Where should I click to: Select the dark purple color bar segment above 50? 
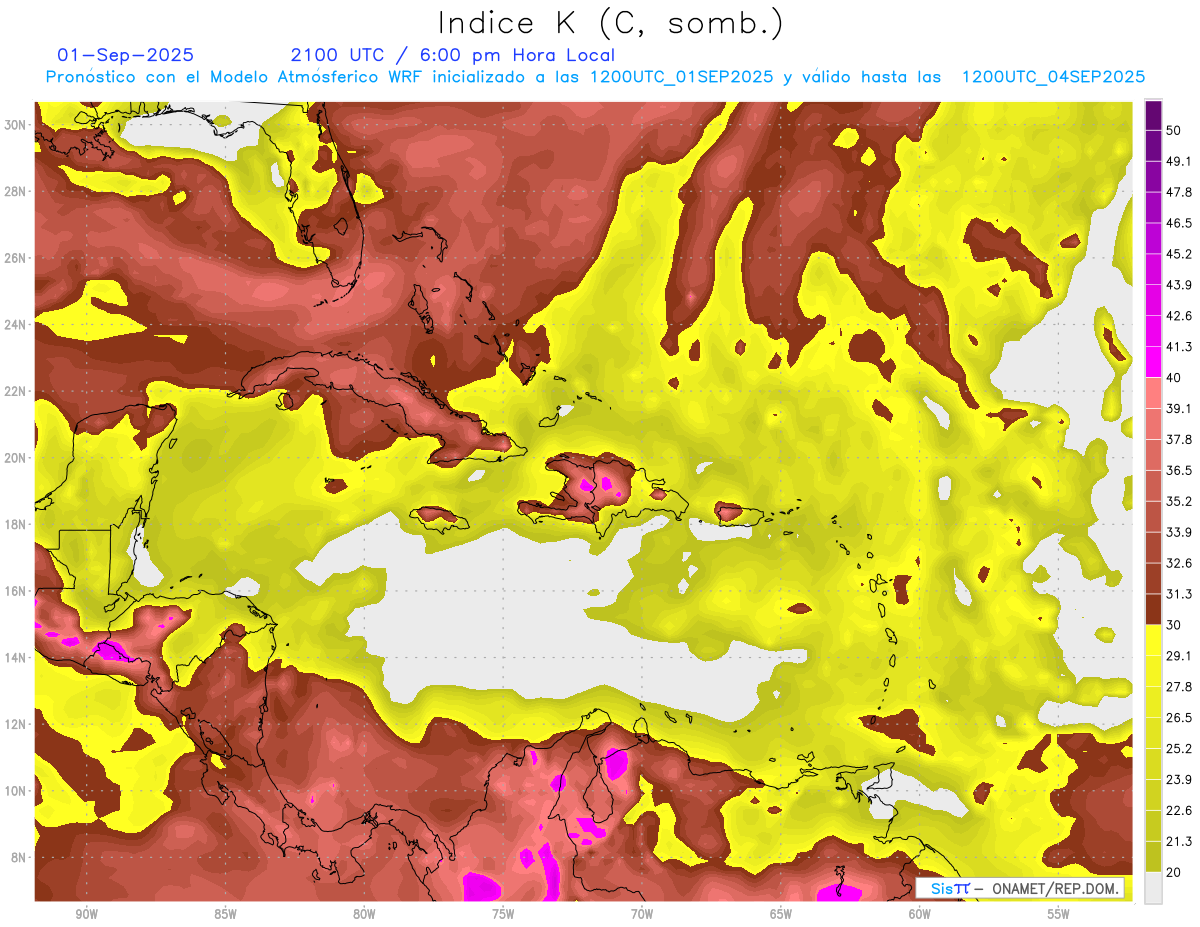coord(1153,115)
